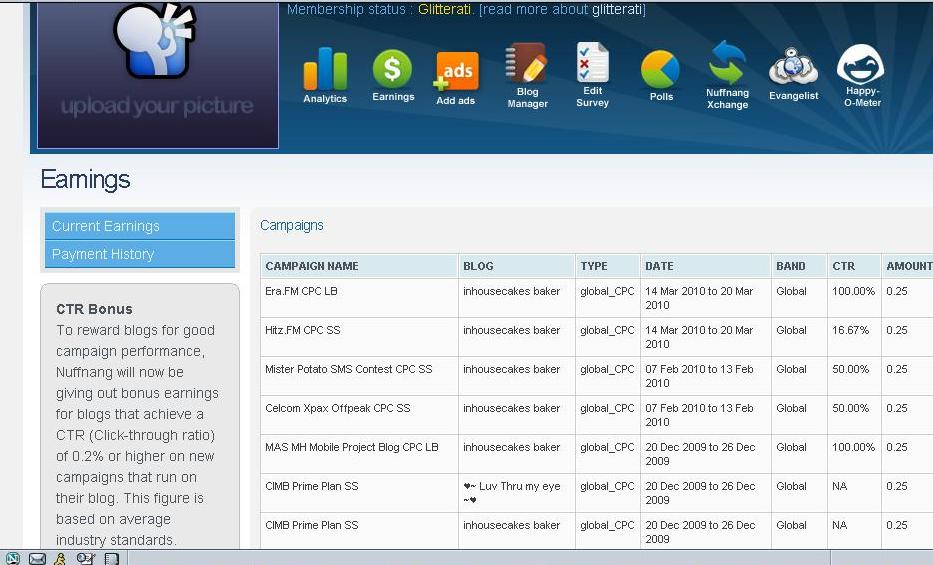Click the instant messenger figure status bar icon

coord(60,558)
